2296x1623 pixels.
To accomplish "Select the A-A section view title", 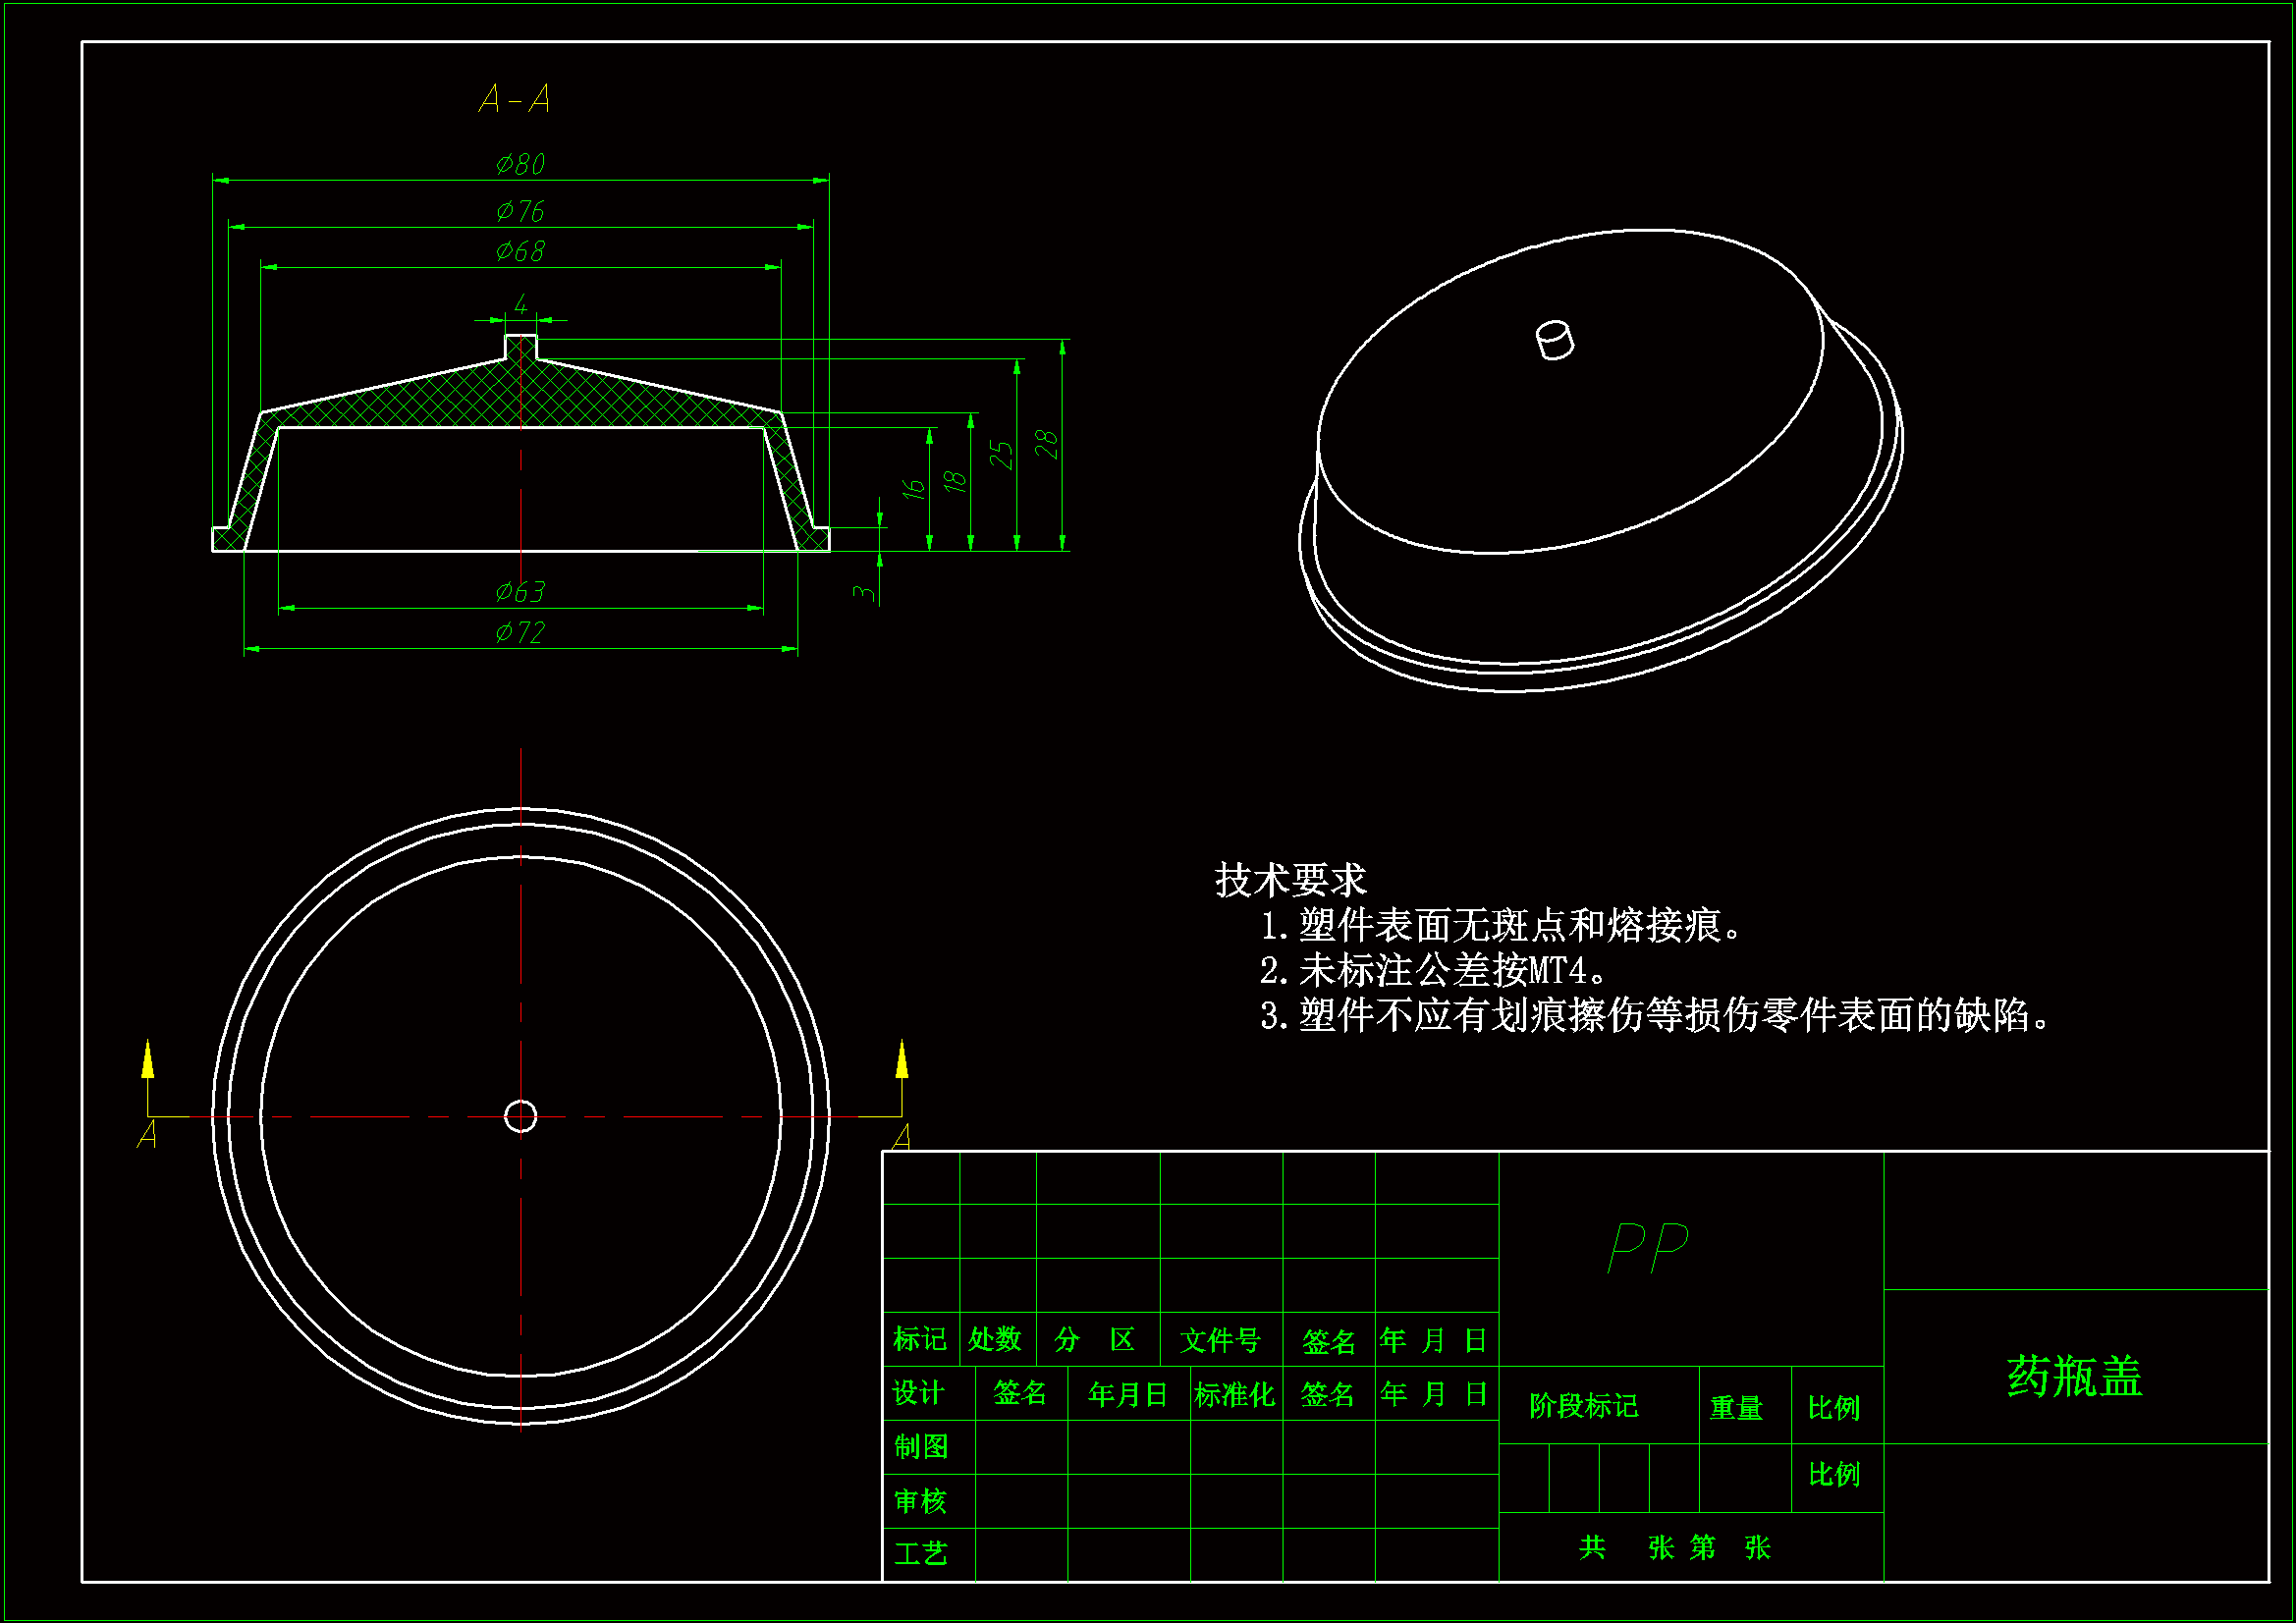I will coord(514,99).
